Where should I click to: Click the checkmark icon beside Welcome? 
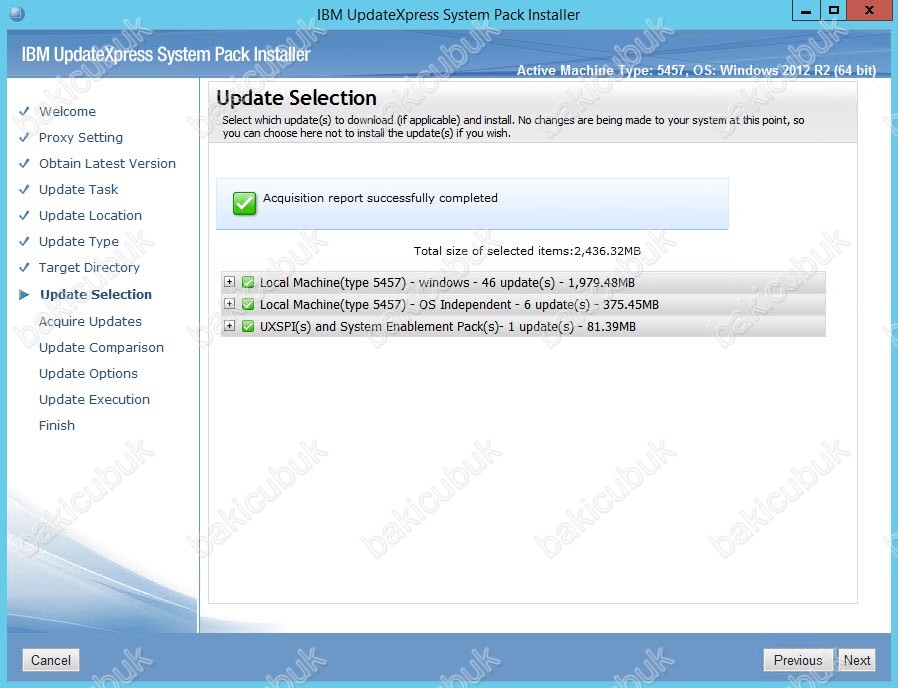pos(24,111)
